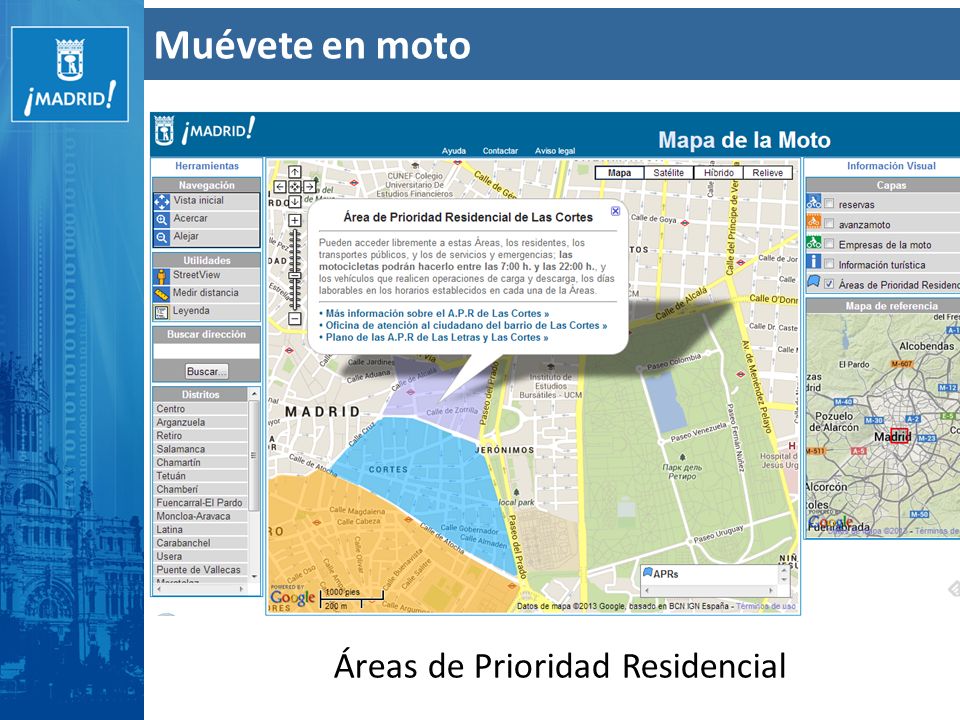Click the APRs legend icon

coord(647,572)
